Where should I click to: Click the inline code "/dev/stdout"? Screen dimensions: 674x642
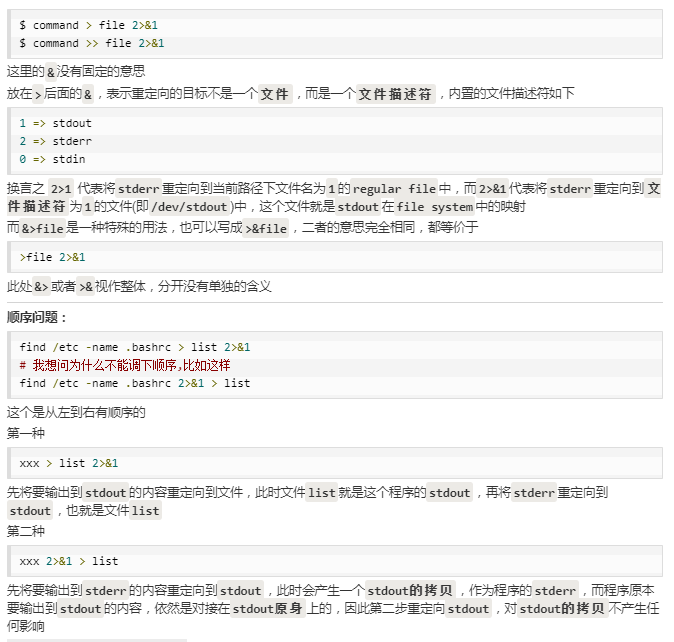[189, 207]
